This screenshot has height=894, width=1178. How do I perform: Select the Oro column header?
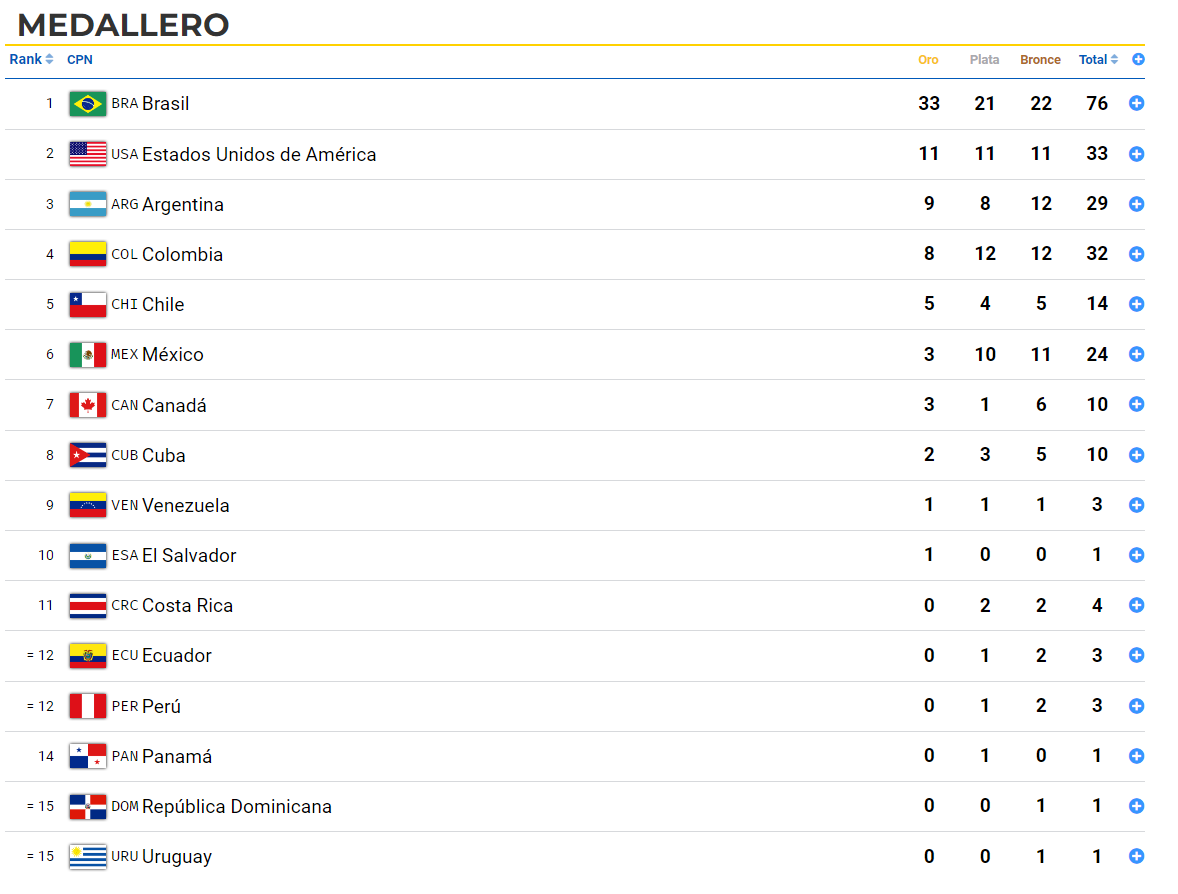928,60
